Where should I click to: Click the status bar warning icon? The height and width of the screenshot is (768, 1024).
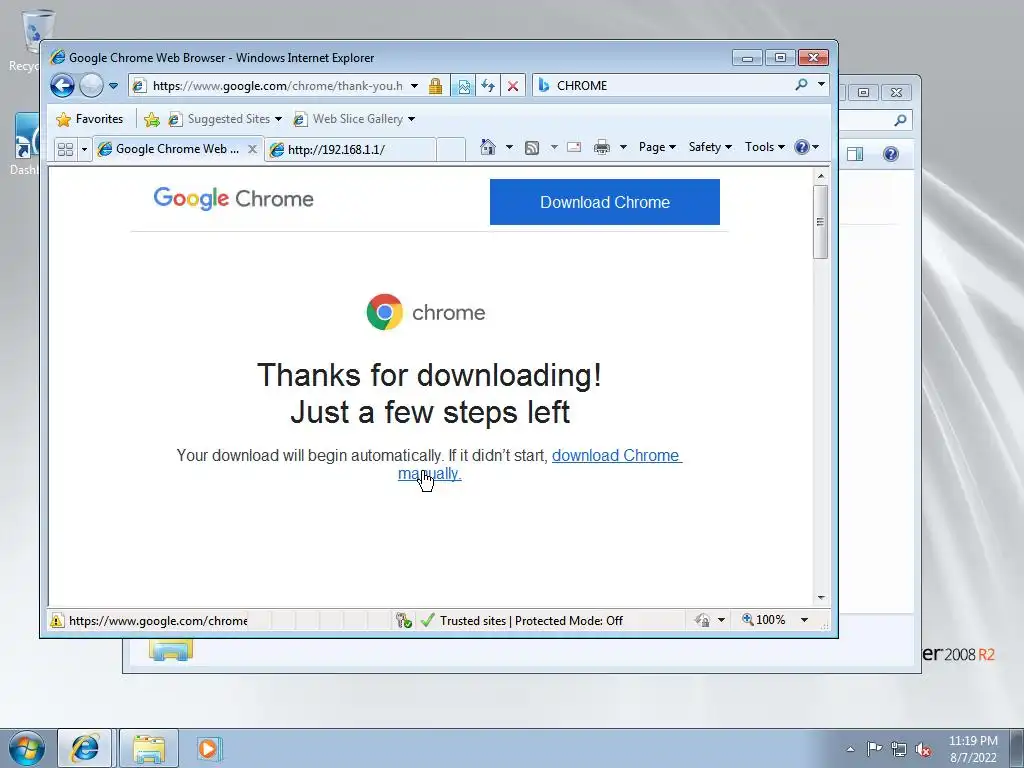[57, 620]
